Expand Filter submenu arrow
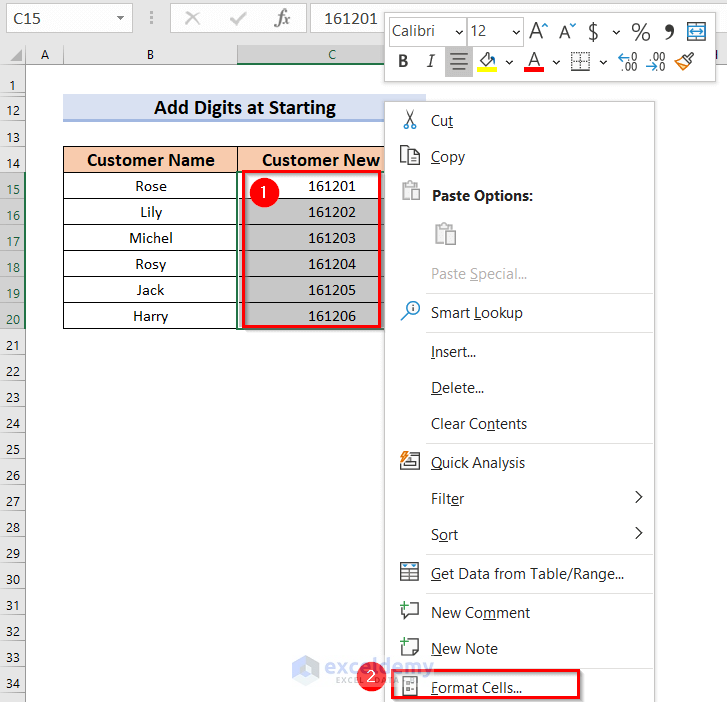Screen dimensions: 727x702 tap(638, 497)
